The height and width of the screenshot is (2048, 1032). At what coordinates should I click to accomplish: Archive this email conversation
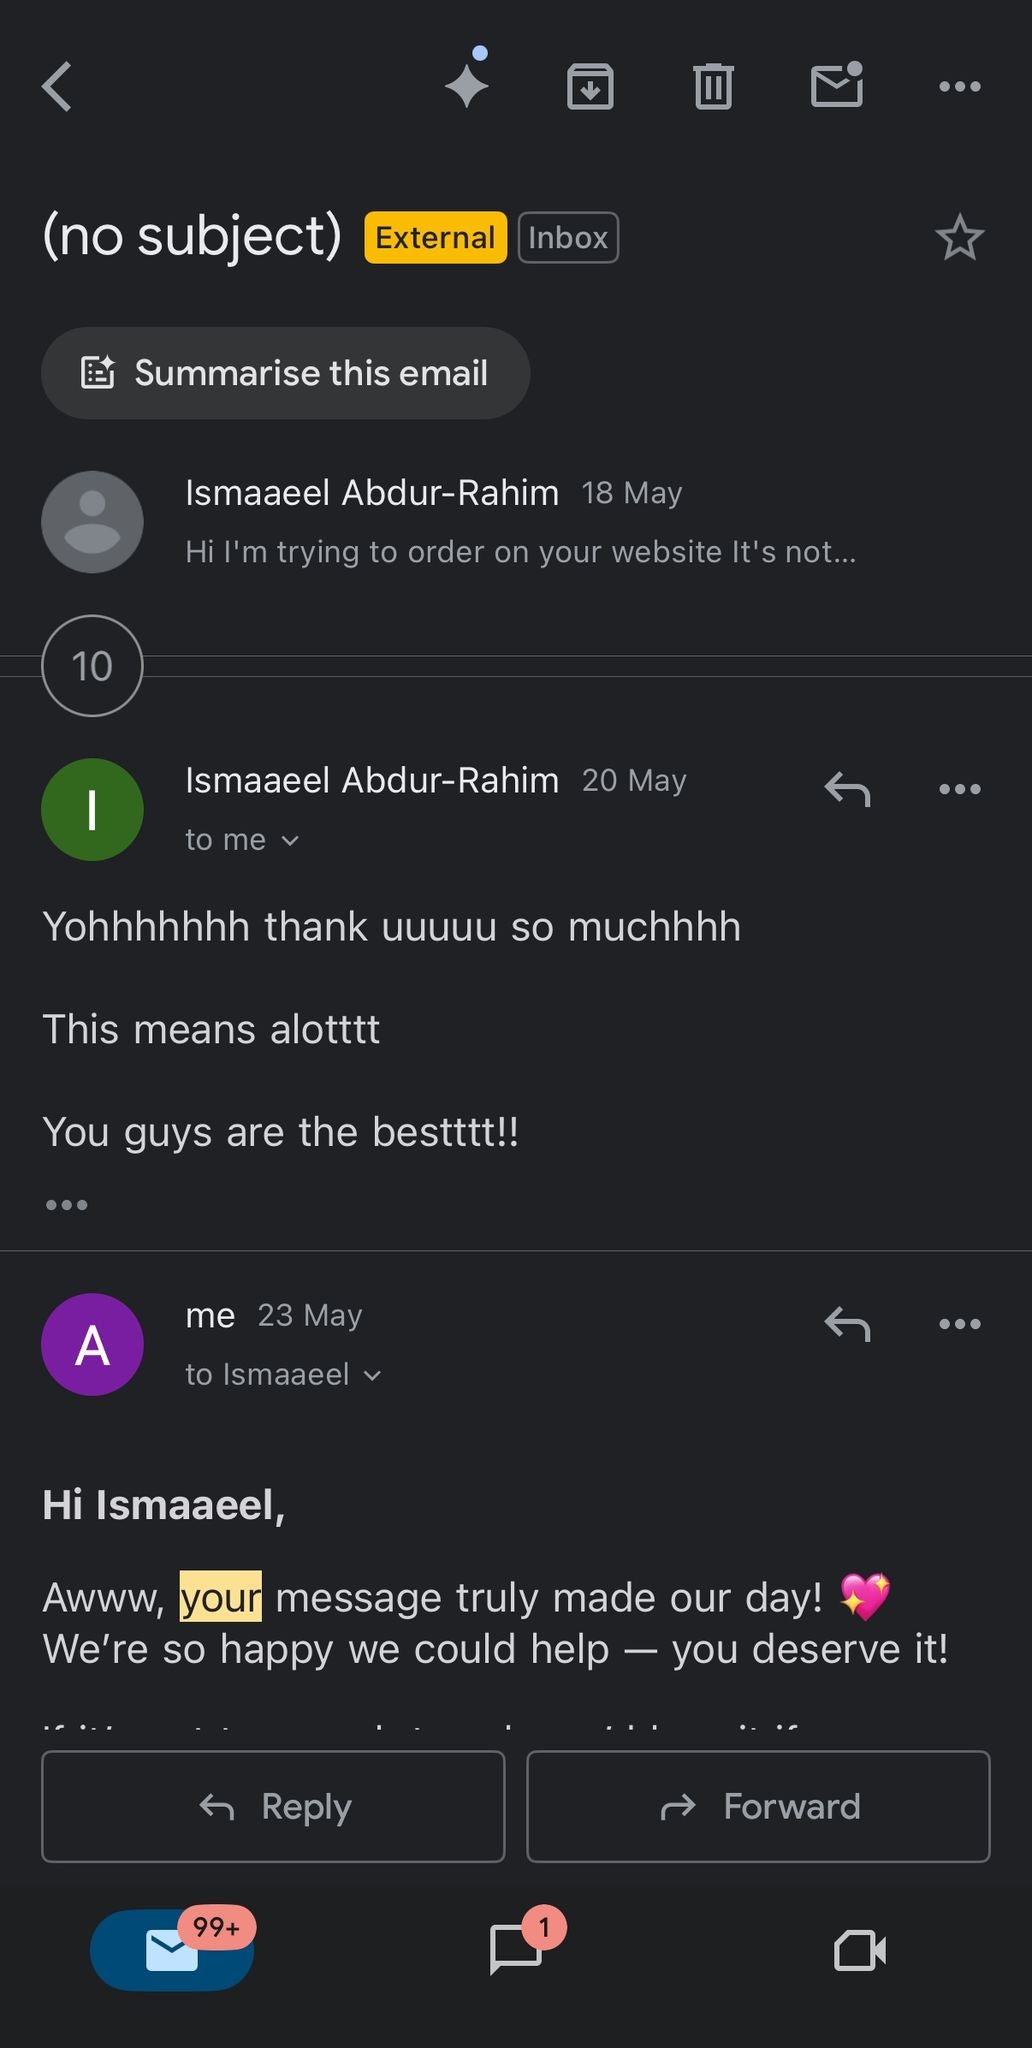(590, 86)
